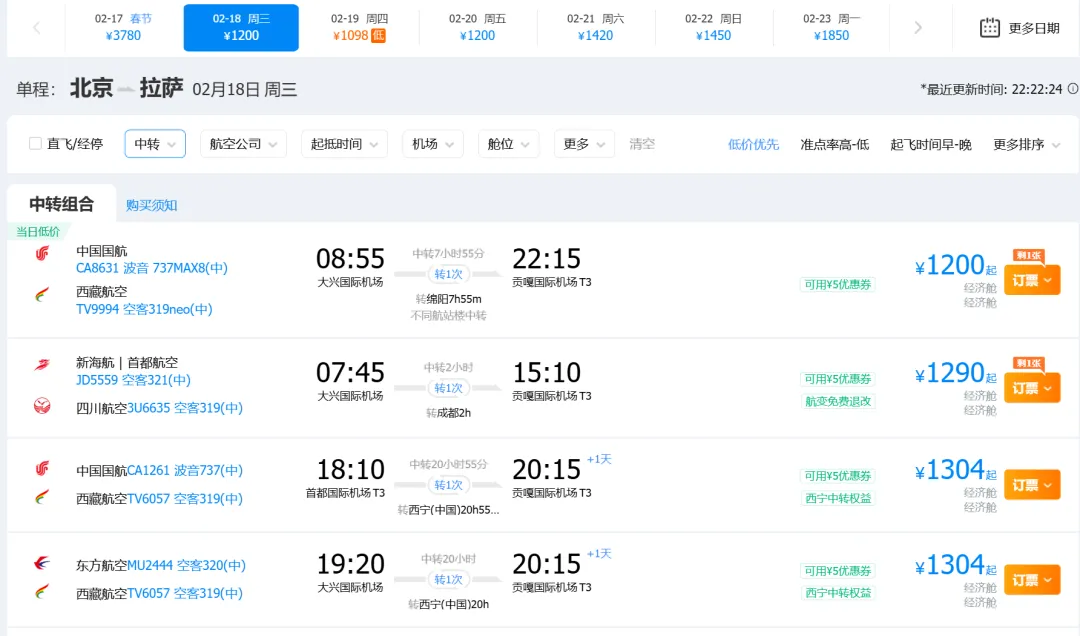Open the 航空公司 filter dropdown

pyautogui.click(x=243, y=143)
